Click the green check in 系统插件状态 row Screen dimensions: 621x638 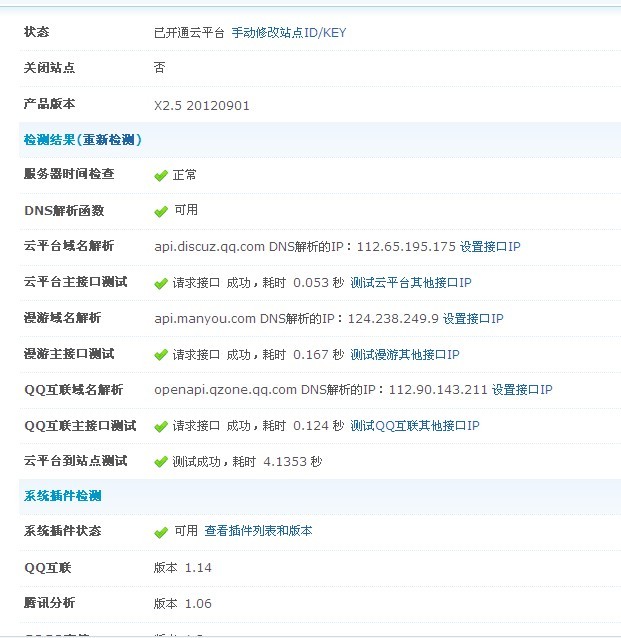161,532
